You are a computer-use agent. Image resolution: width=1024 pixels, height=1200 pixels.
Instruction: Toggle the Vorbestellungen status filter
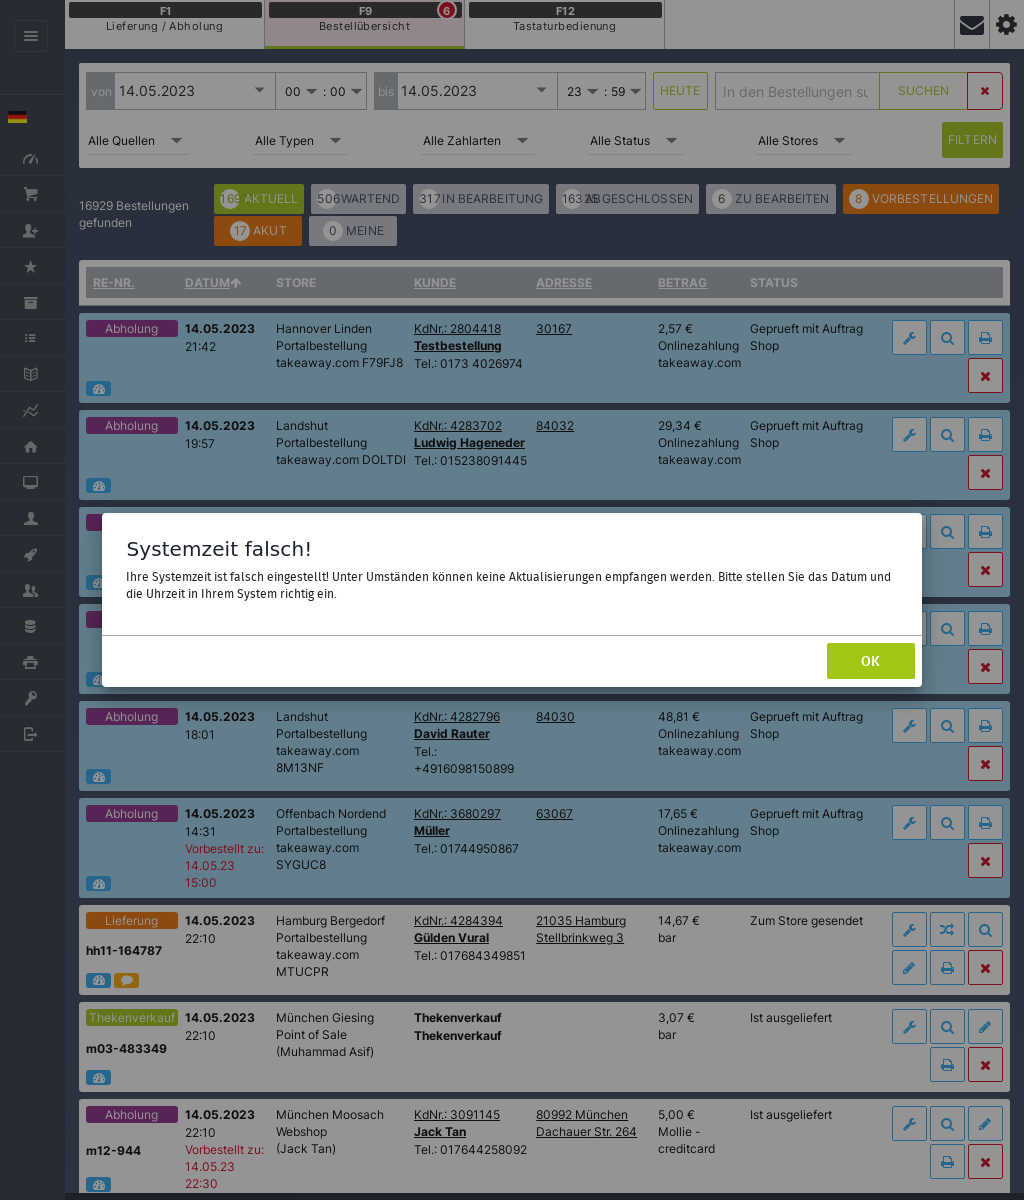tap(920, 199)
